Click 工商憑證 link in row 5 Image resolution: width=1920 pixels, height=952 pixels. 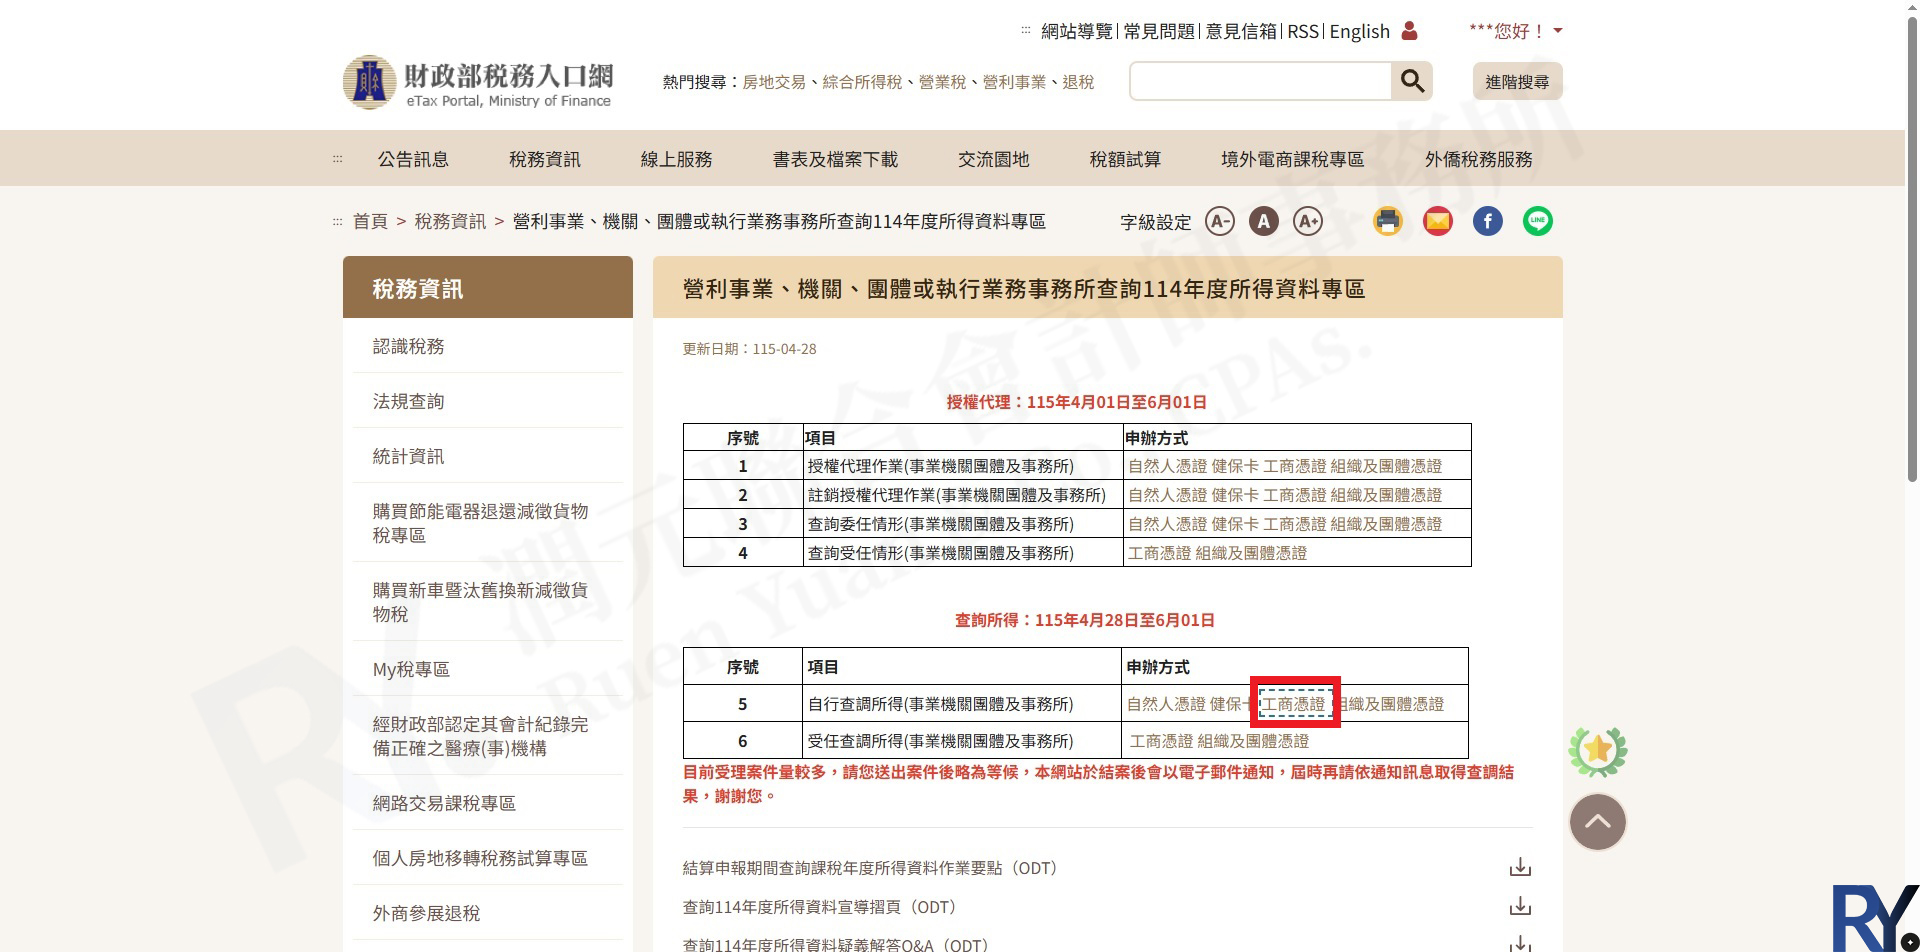coord(1294,704)
